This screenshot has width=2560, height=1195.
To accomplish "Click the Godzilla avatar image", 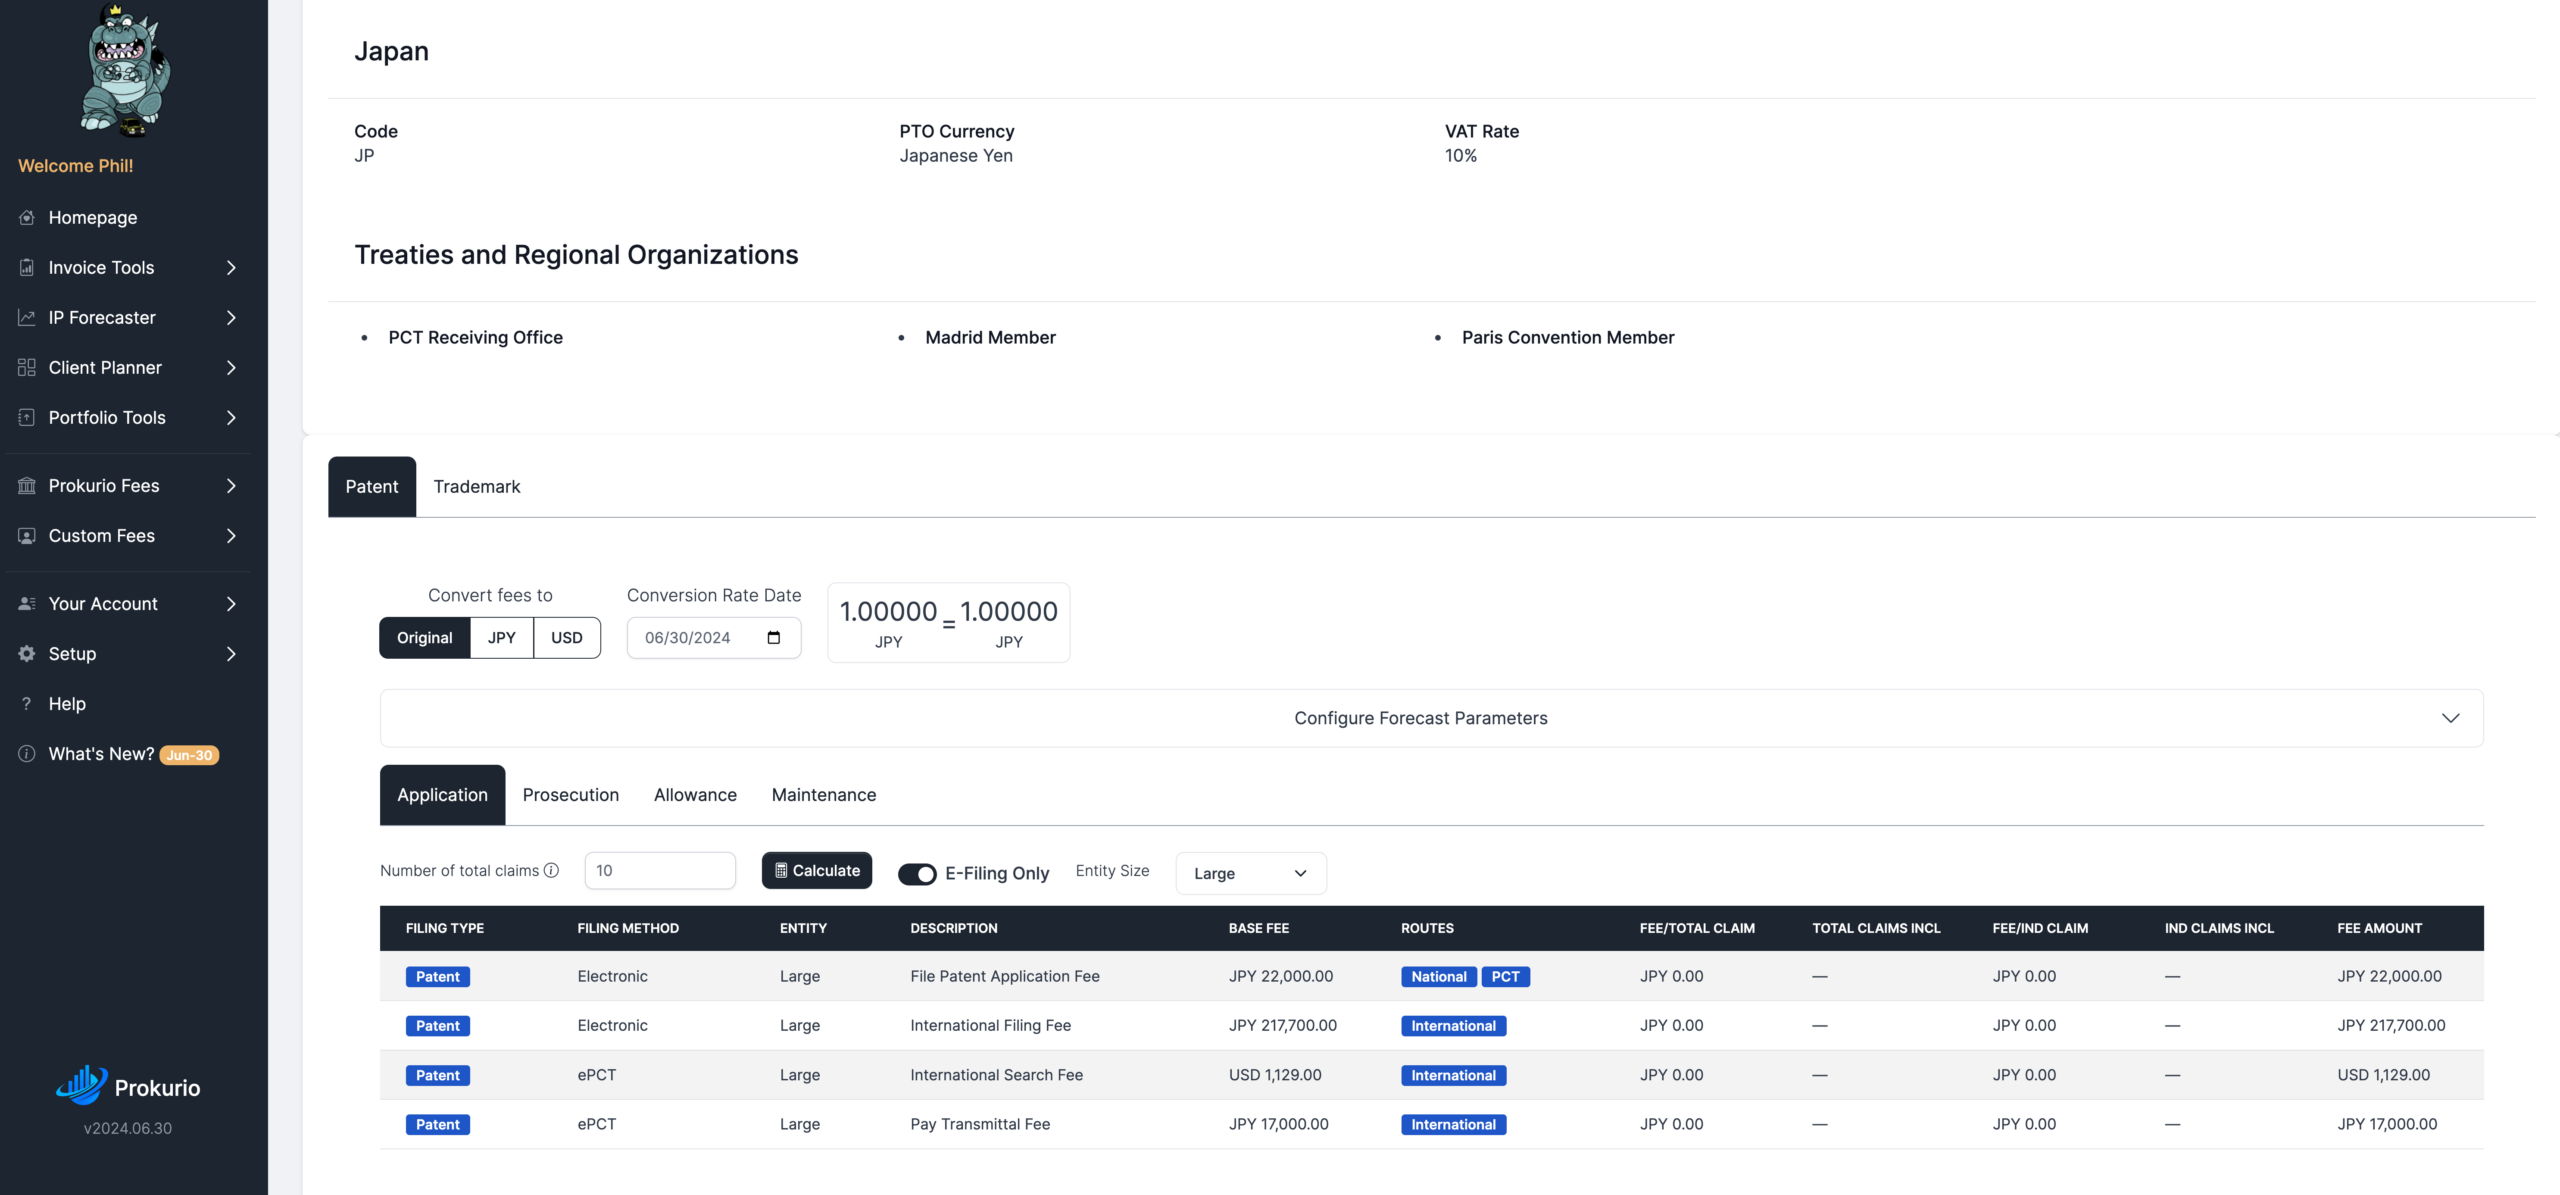I will [126, 70].
